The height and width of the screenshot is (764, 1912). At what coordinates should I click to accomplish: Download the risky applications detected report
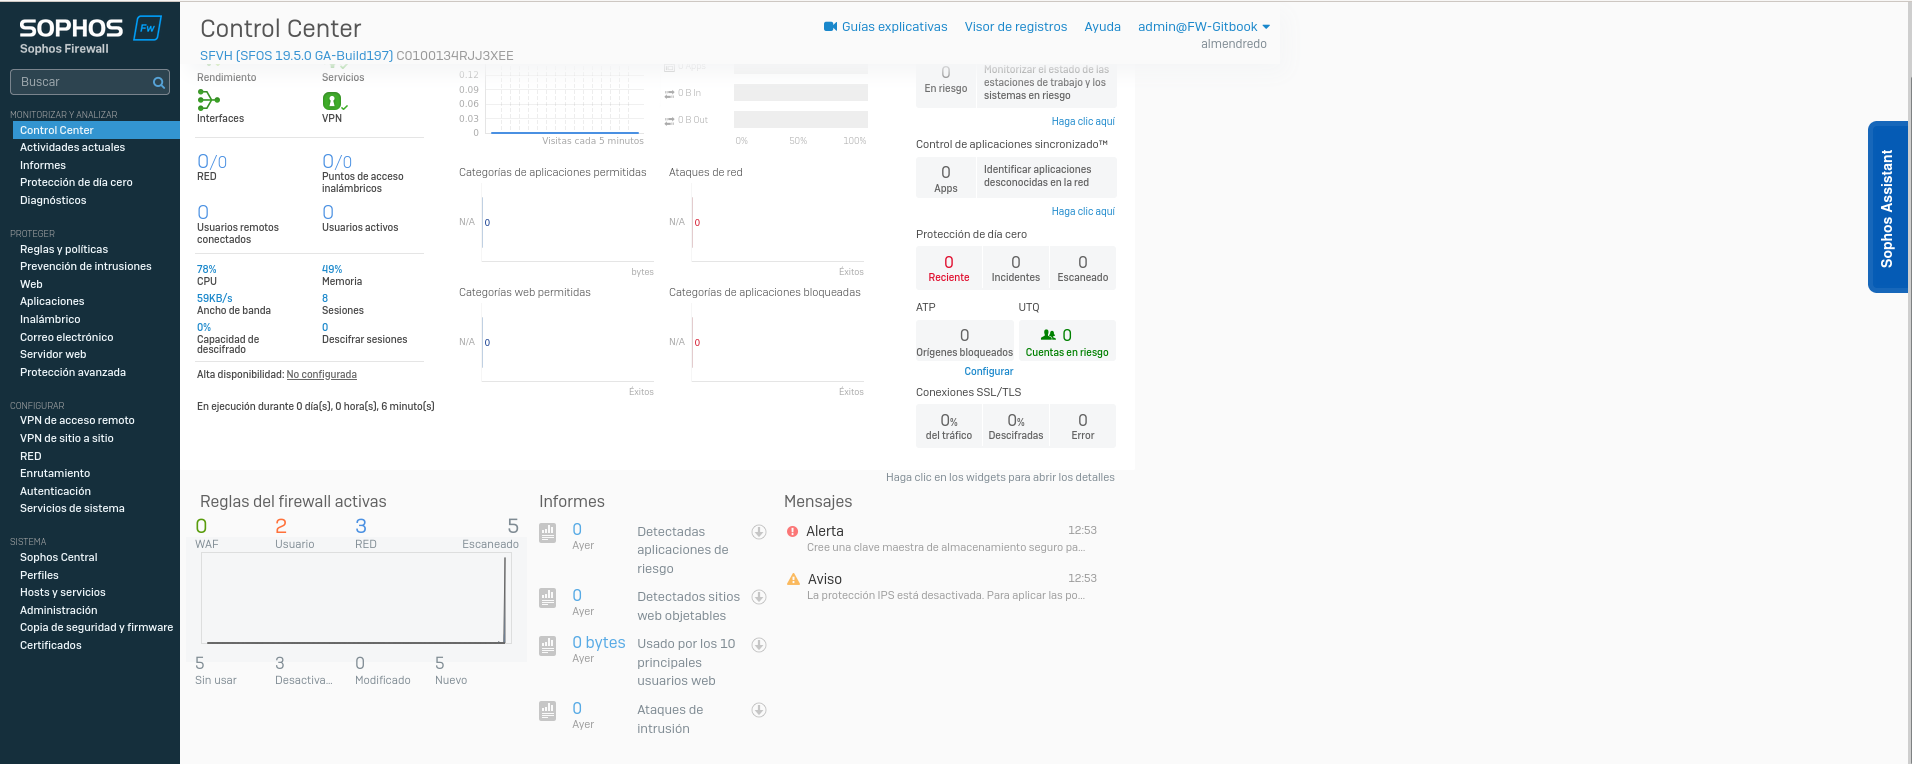tap(759, 532)
